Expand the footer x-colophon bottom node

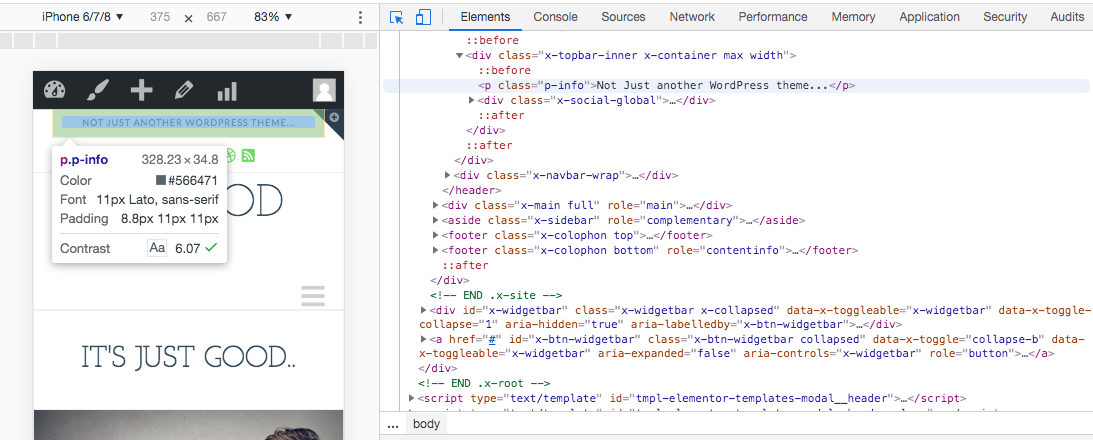point(436,250)
